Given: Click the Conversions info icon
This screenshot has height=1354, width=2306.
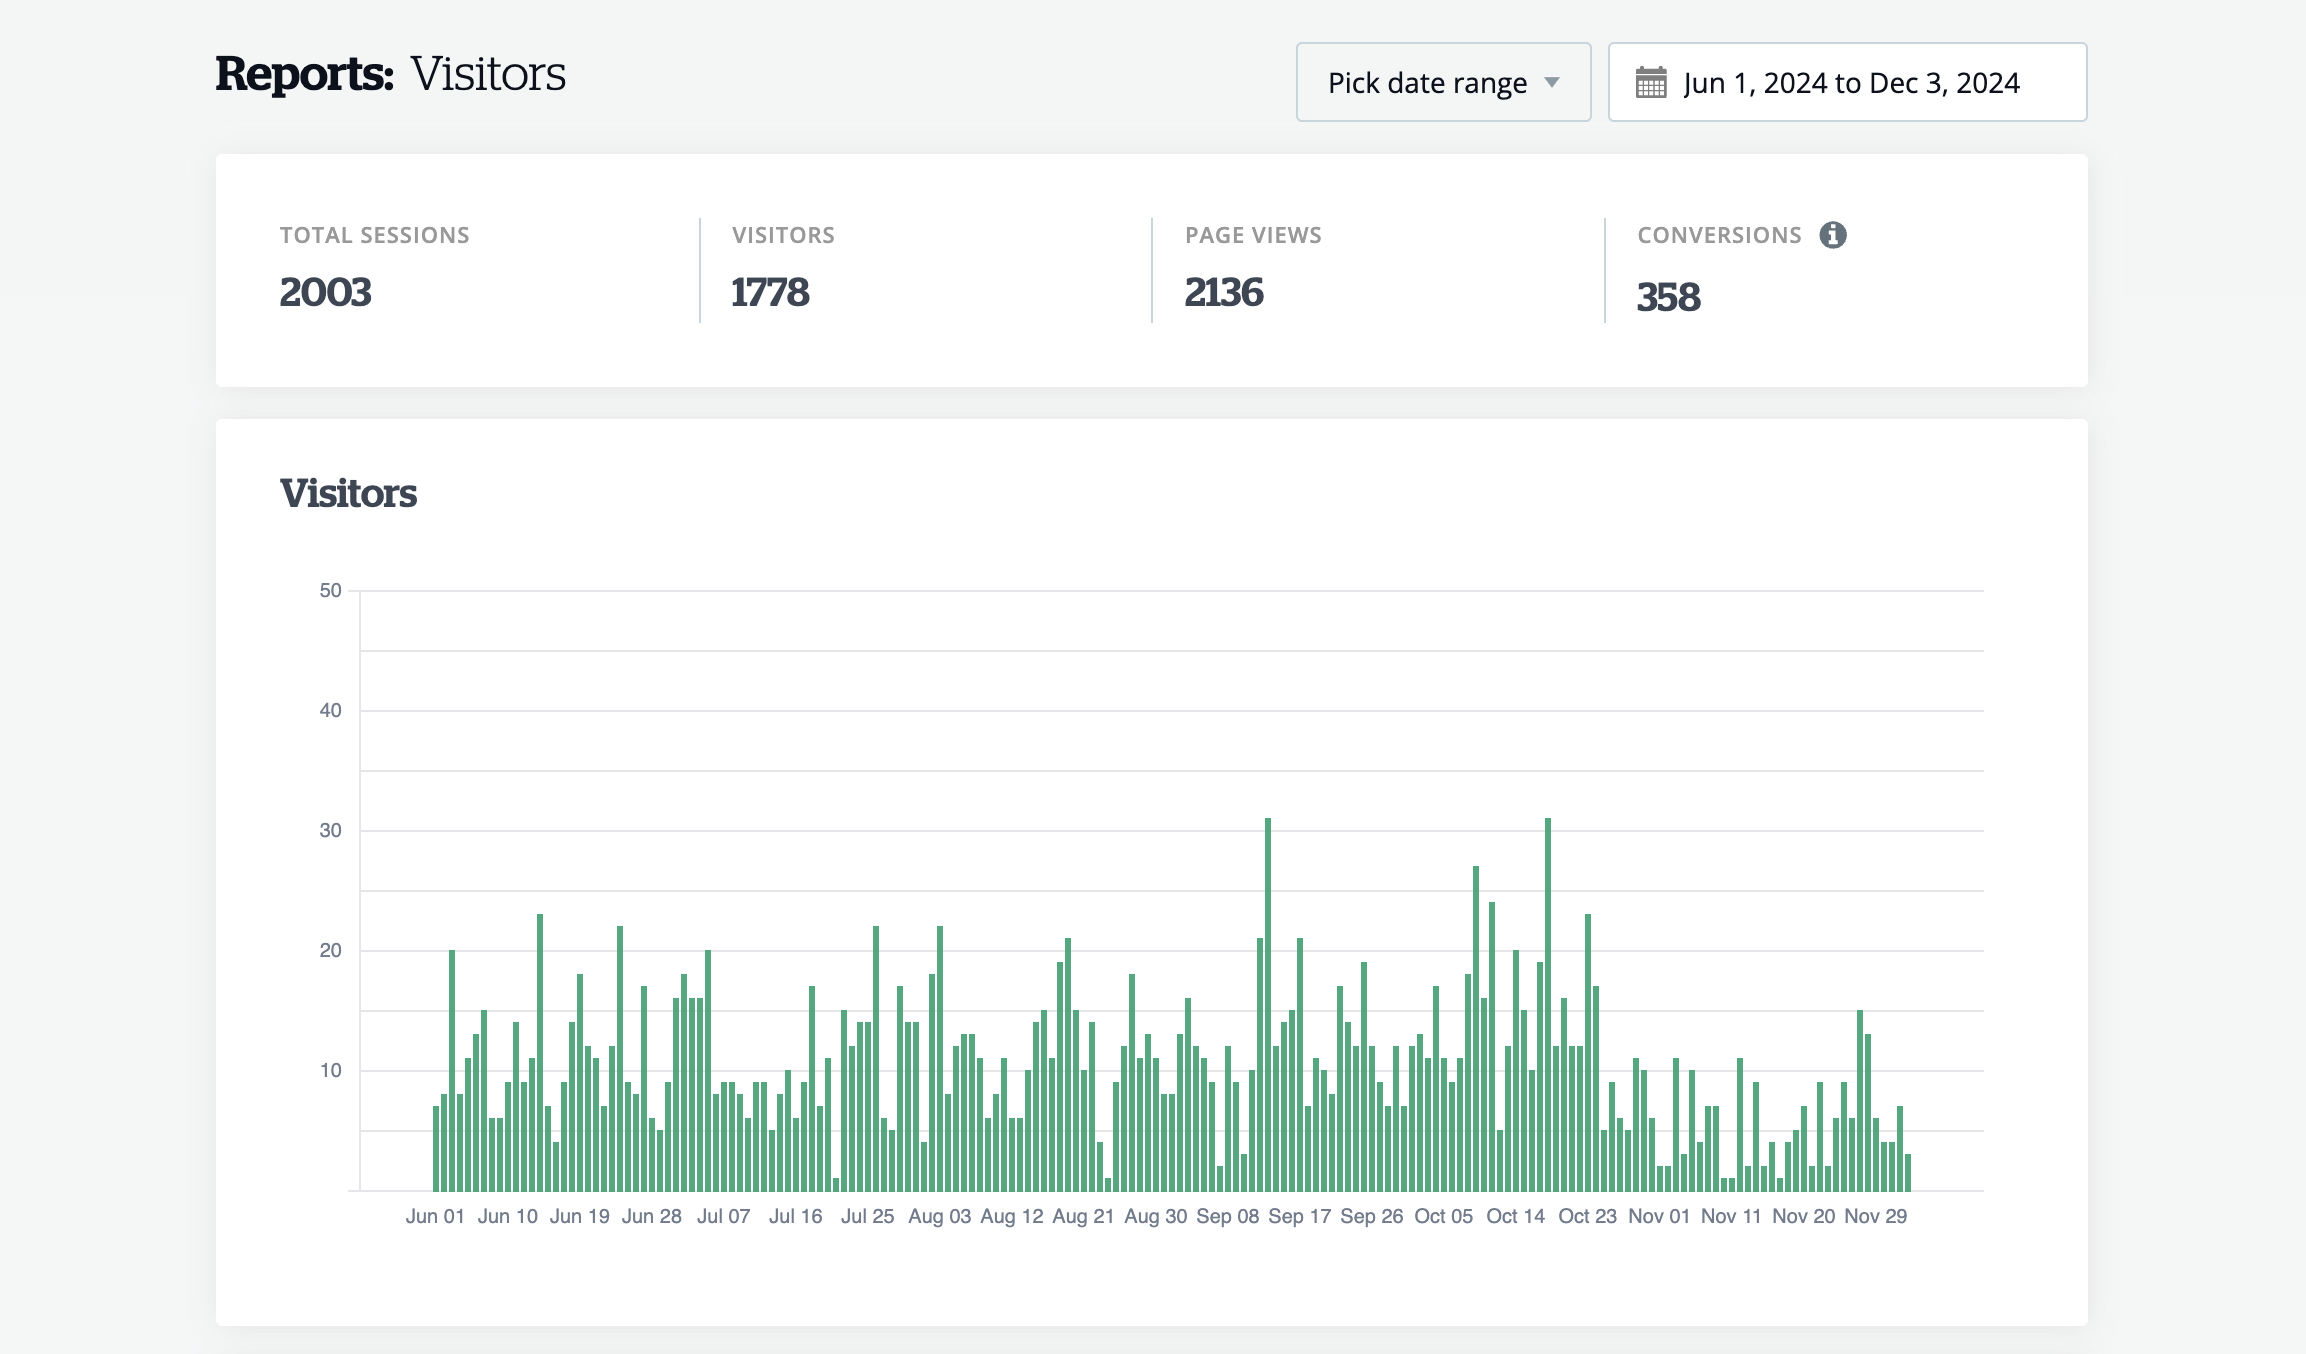Looking at the screenshot, I should point(1831,235).
